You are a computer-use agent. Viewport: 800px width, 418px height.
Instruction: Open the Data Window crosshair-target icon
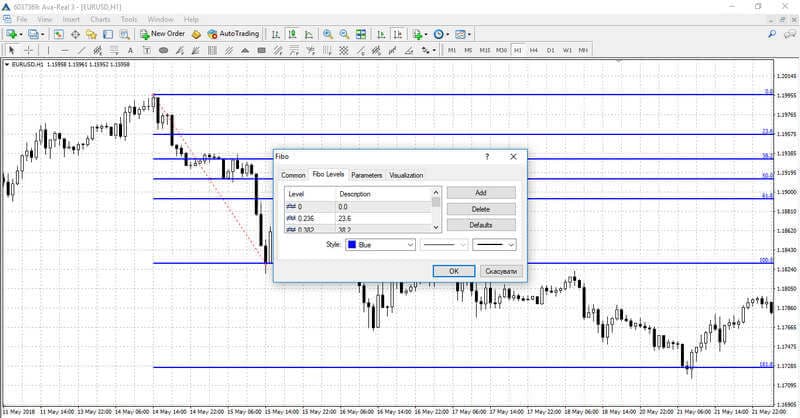75,34
